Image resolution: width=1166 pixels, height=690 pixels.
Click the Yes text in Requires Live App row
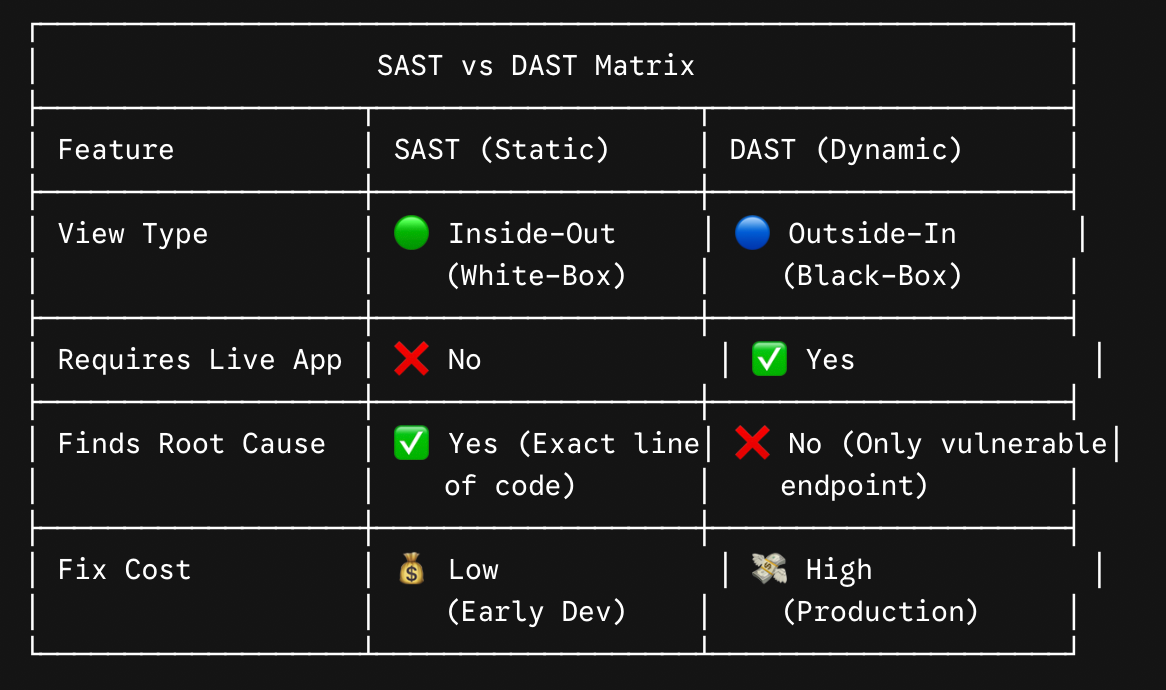click(831, 360)
